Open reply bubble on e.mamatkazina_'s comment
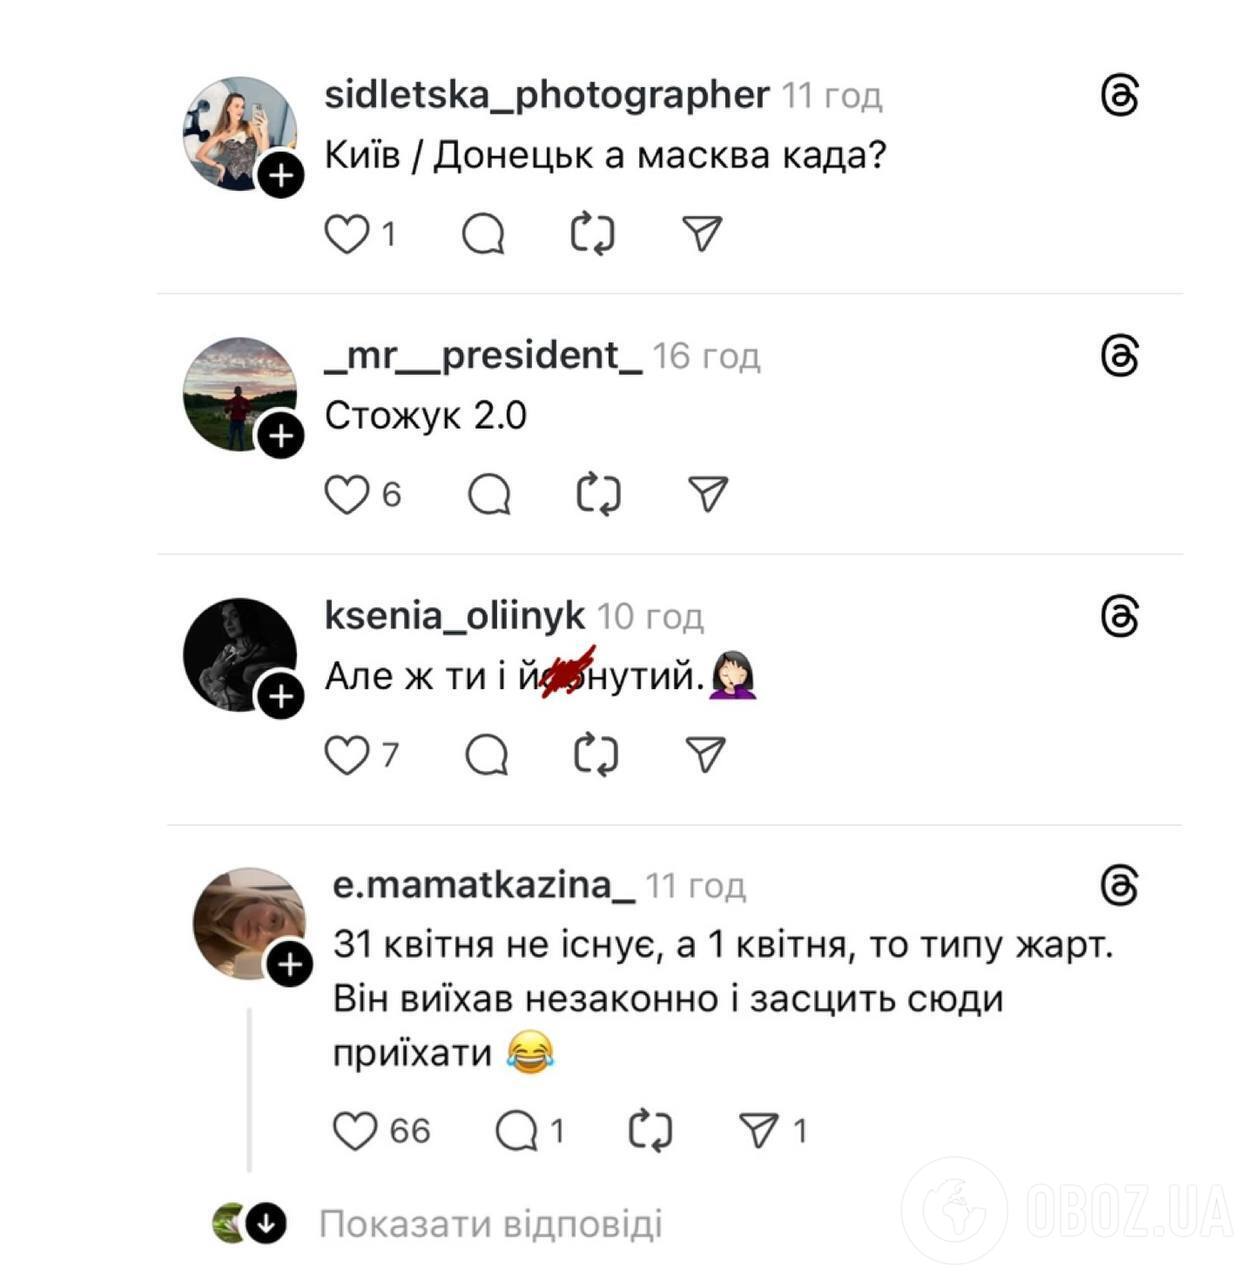Image resolution: width=1253 pixels, height=1280 pixels. pyautogui.click(x=517, y=1131)
